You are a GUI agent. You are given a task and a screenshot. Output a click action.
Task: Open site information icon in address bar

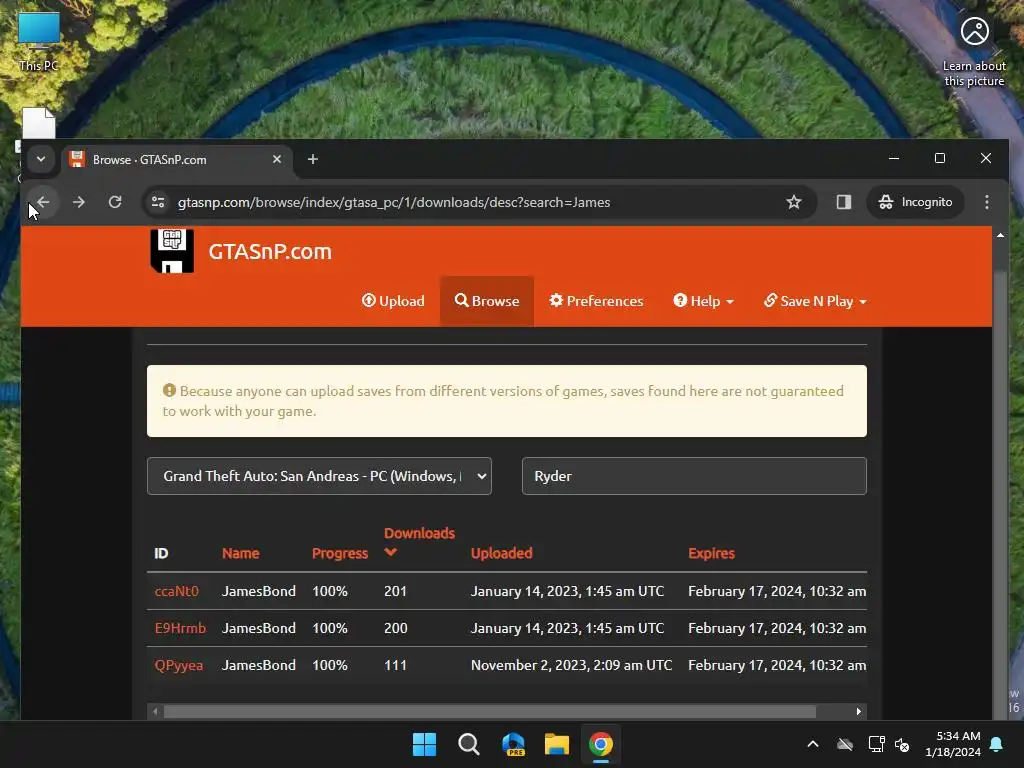click(x=158, y=202)
